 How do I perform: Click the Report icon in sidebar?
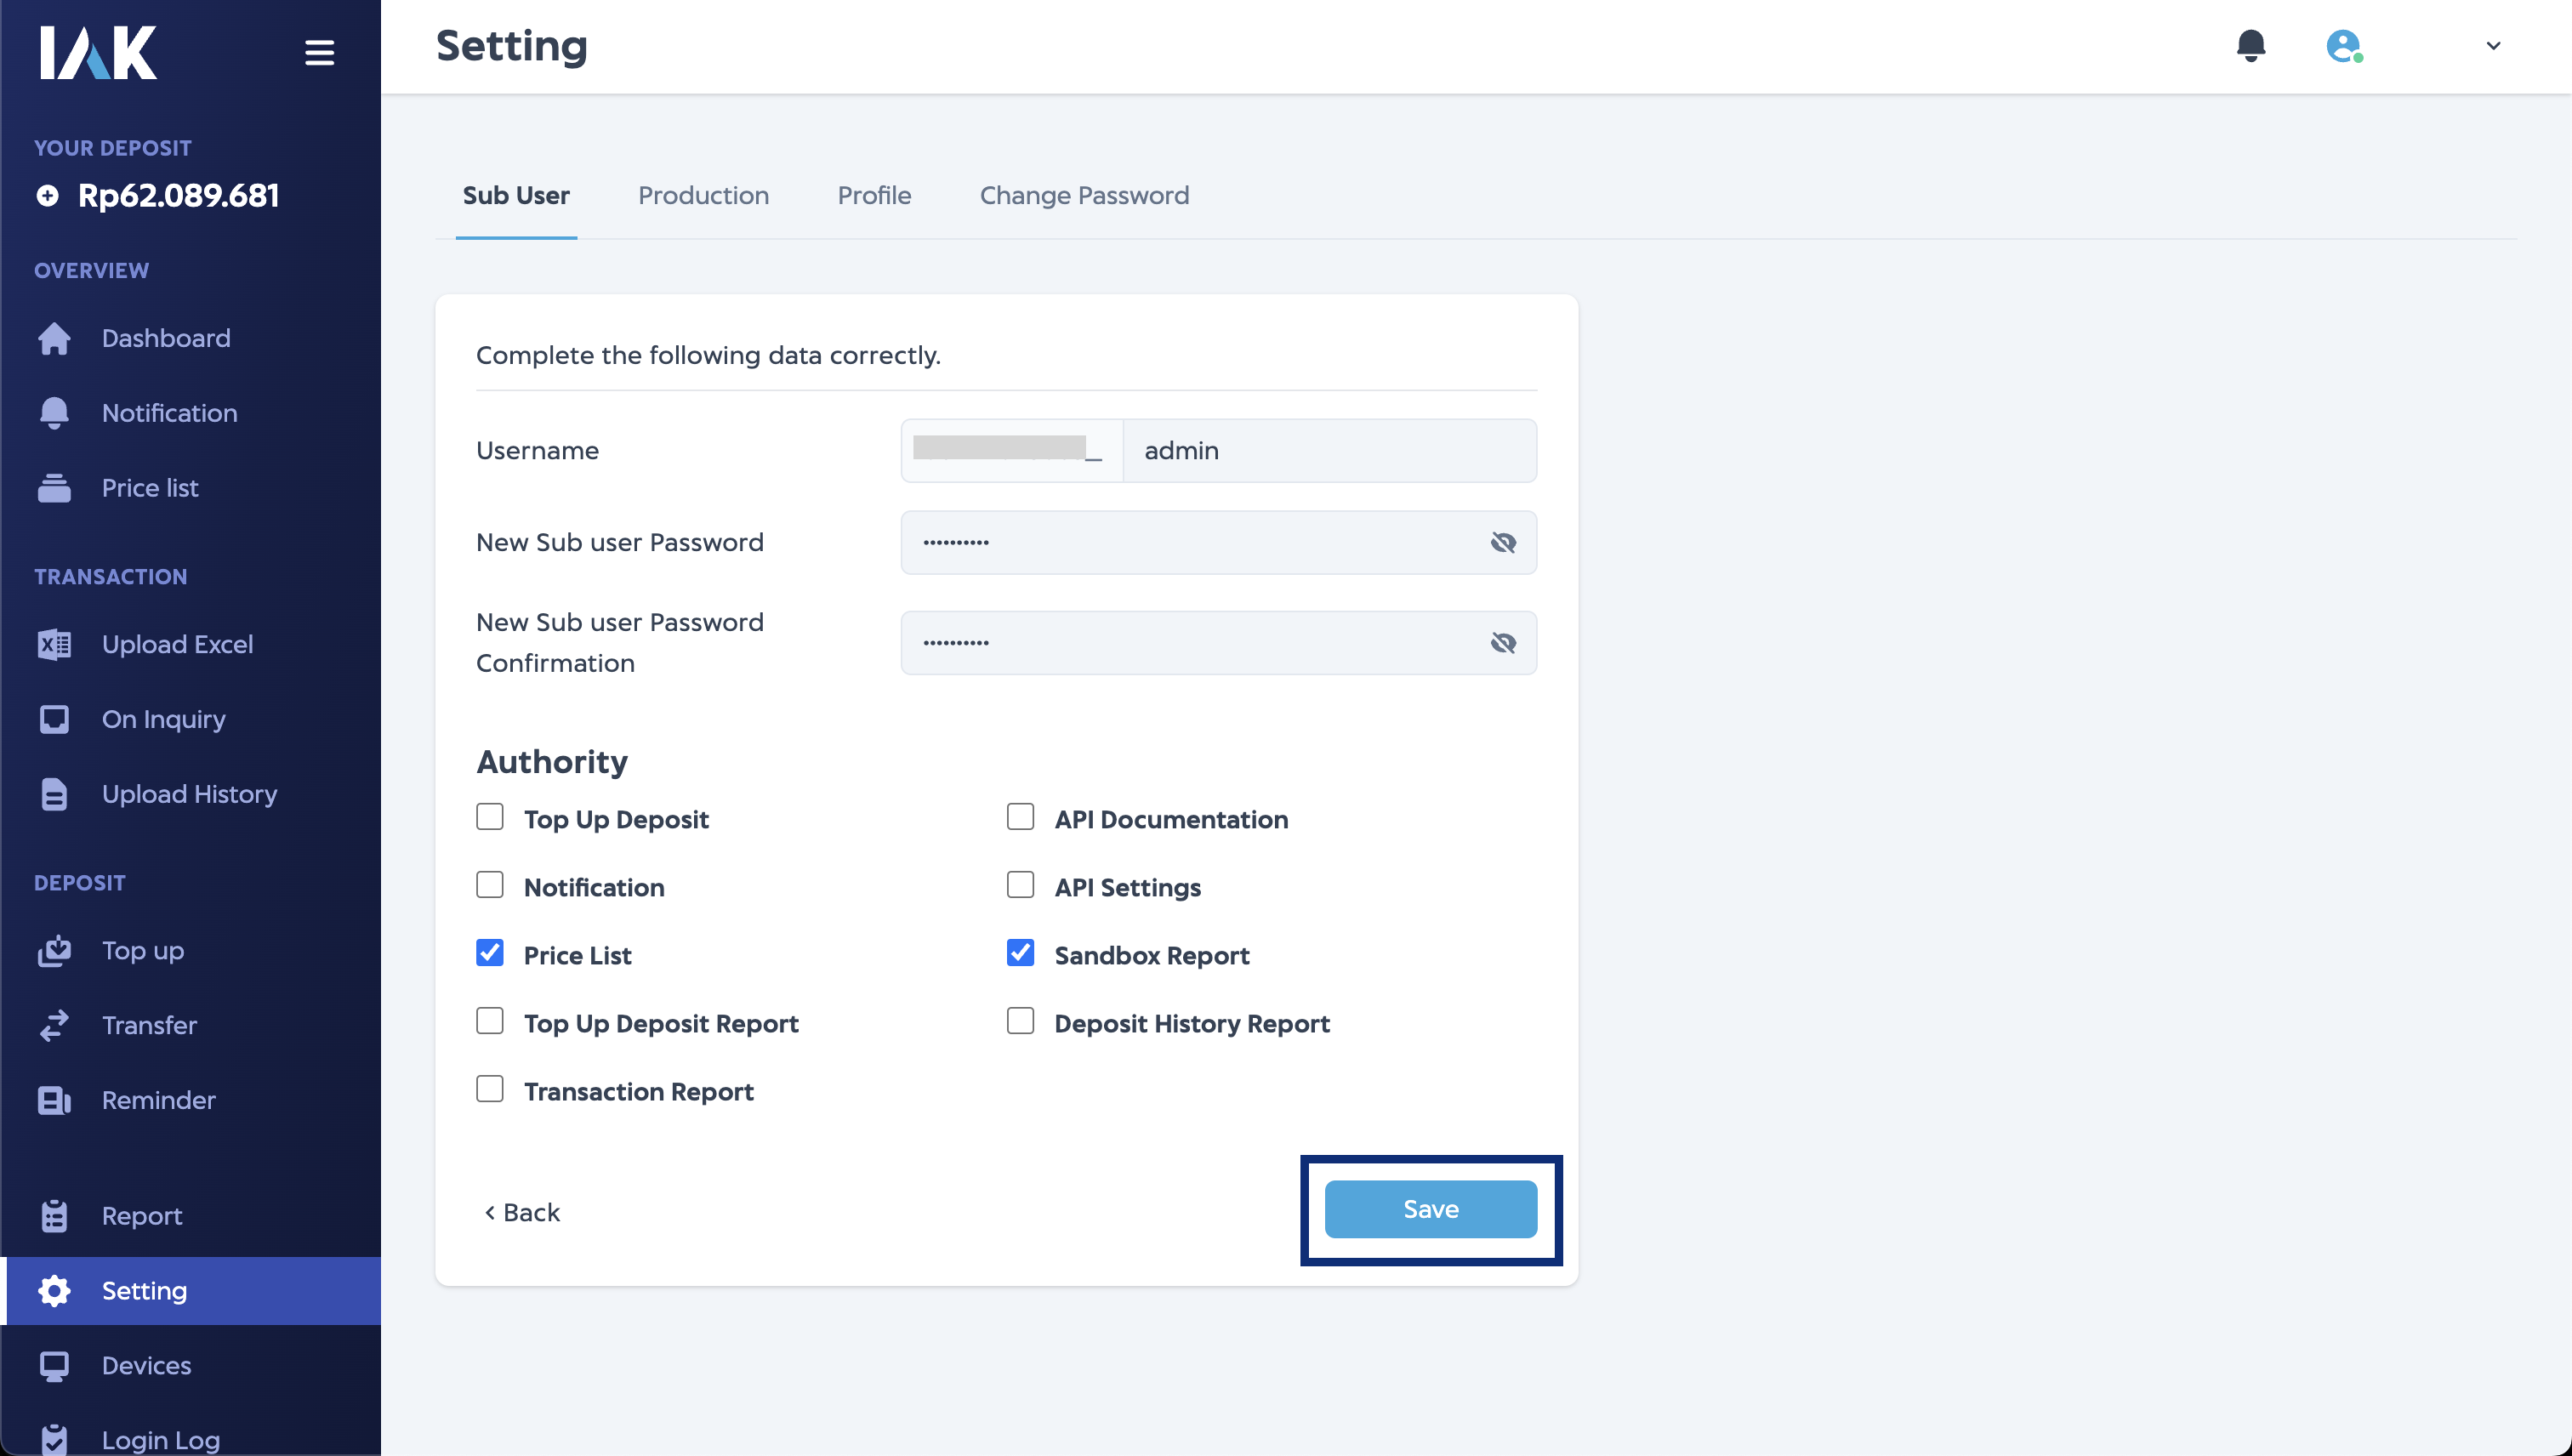53,1215
